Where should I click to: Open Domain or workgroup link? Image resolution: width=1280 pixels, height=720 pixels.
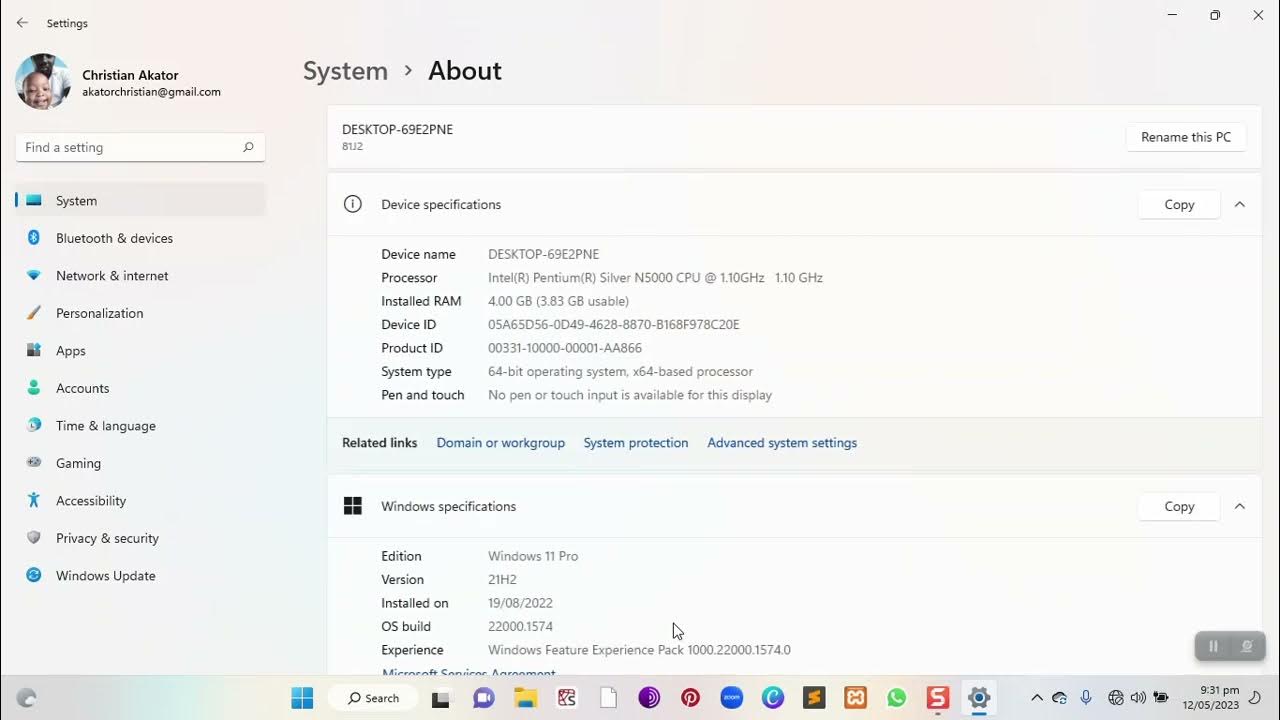point(500,443)
